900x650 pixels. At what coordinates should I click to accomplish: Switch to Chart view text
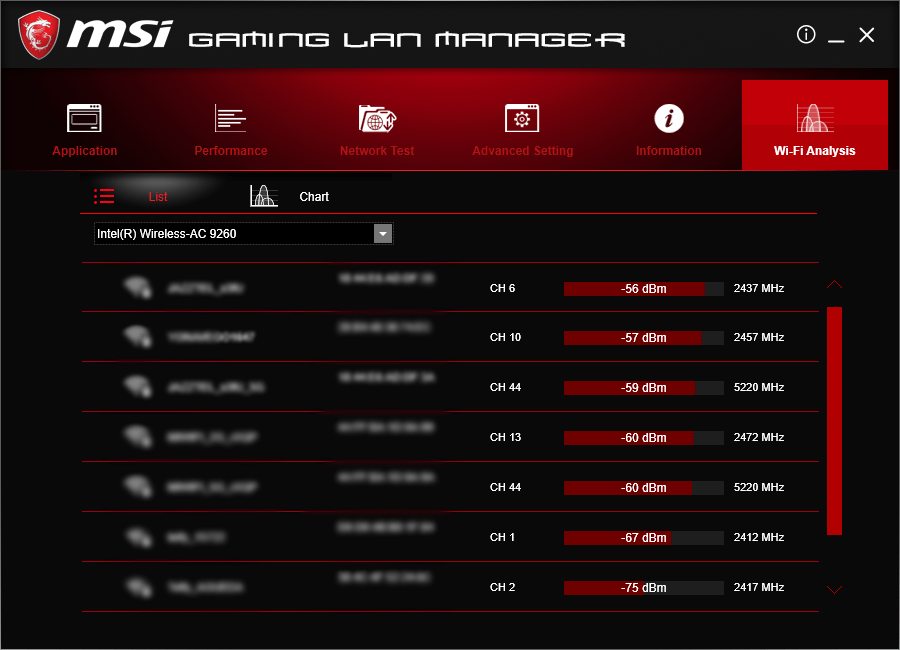tap(314, 197)
